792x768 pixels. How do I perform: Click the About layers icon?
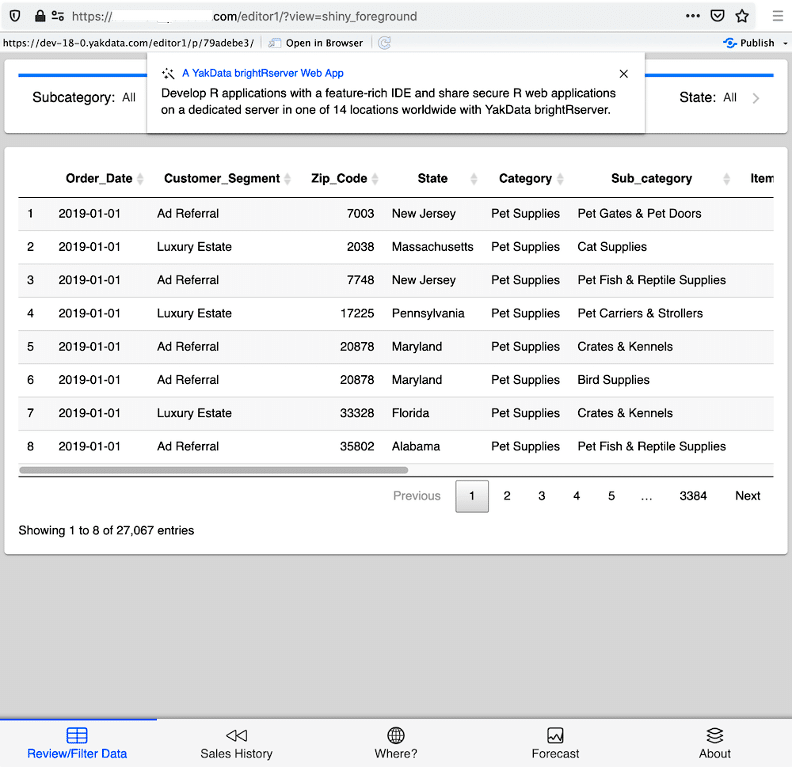[x=714, y=735]
